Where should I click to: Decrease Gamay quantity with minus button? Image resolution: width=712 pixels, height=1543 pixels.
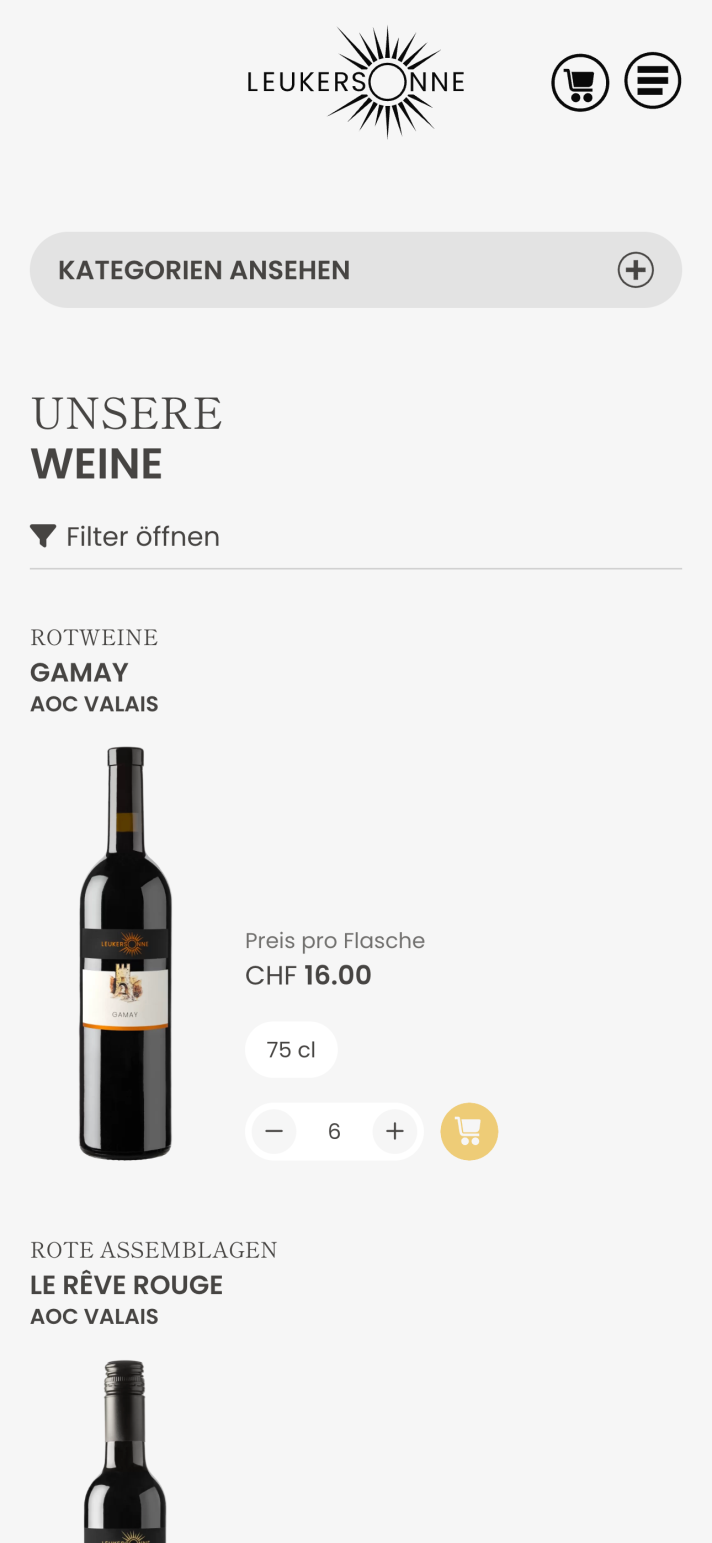click(274, 1131)
